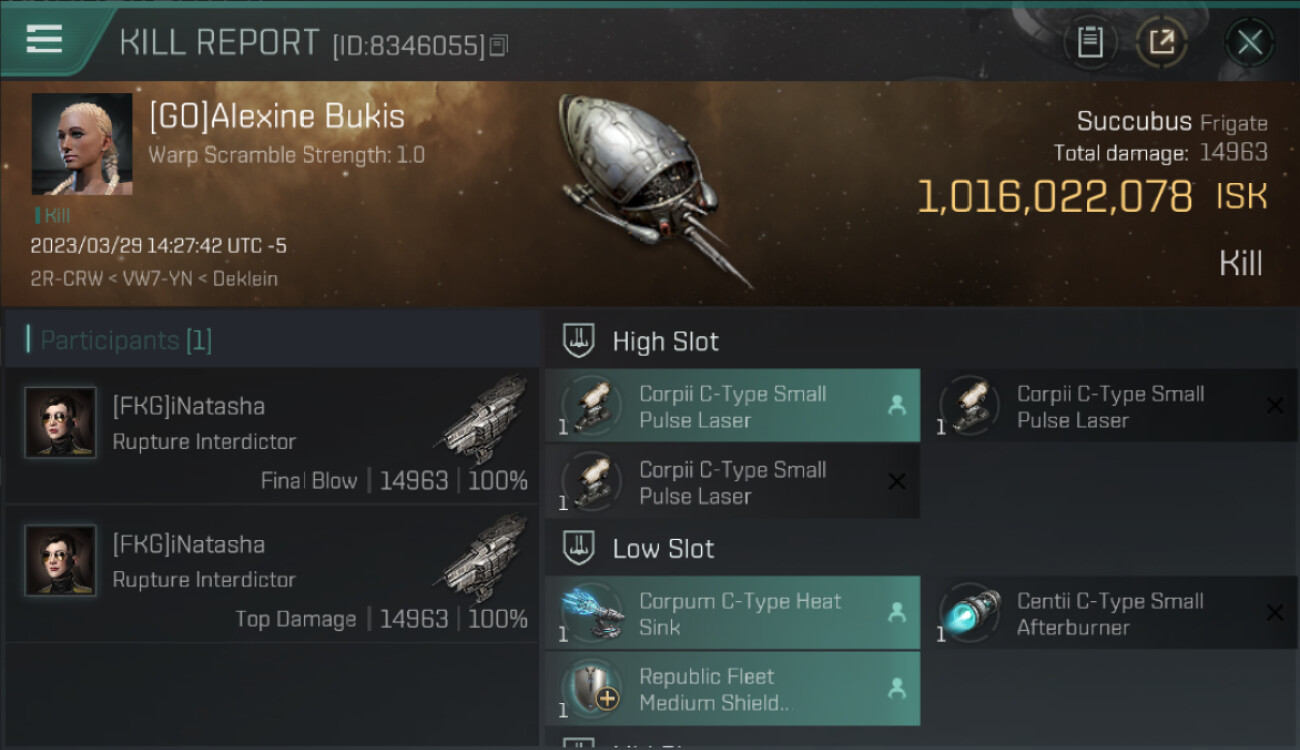Open Alexine Bukis character portrait
Viewport: 1300px width, 750px height.
(82, 144)
